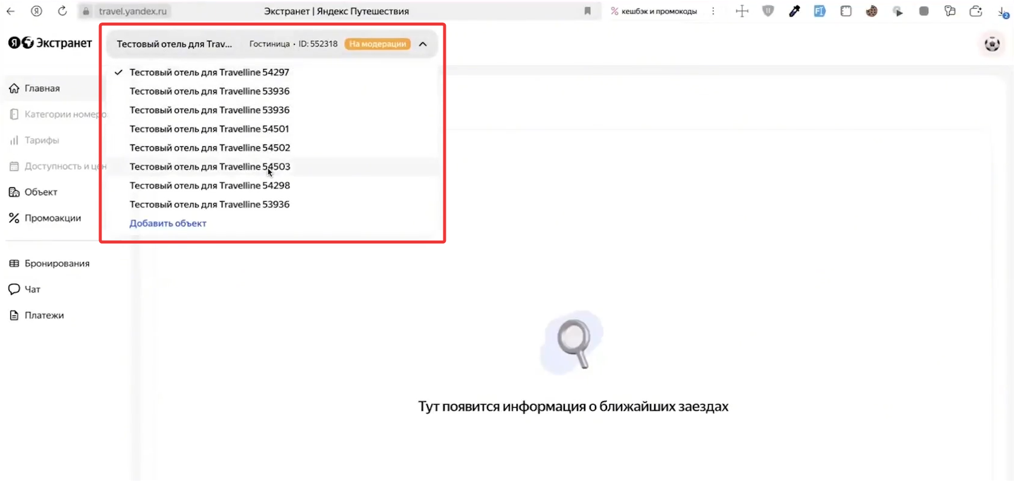
Task: Open the shield ad-blocker extension
Action: [768, 11]
